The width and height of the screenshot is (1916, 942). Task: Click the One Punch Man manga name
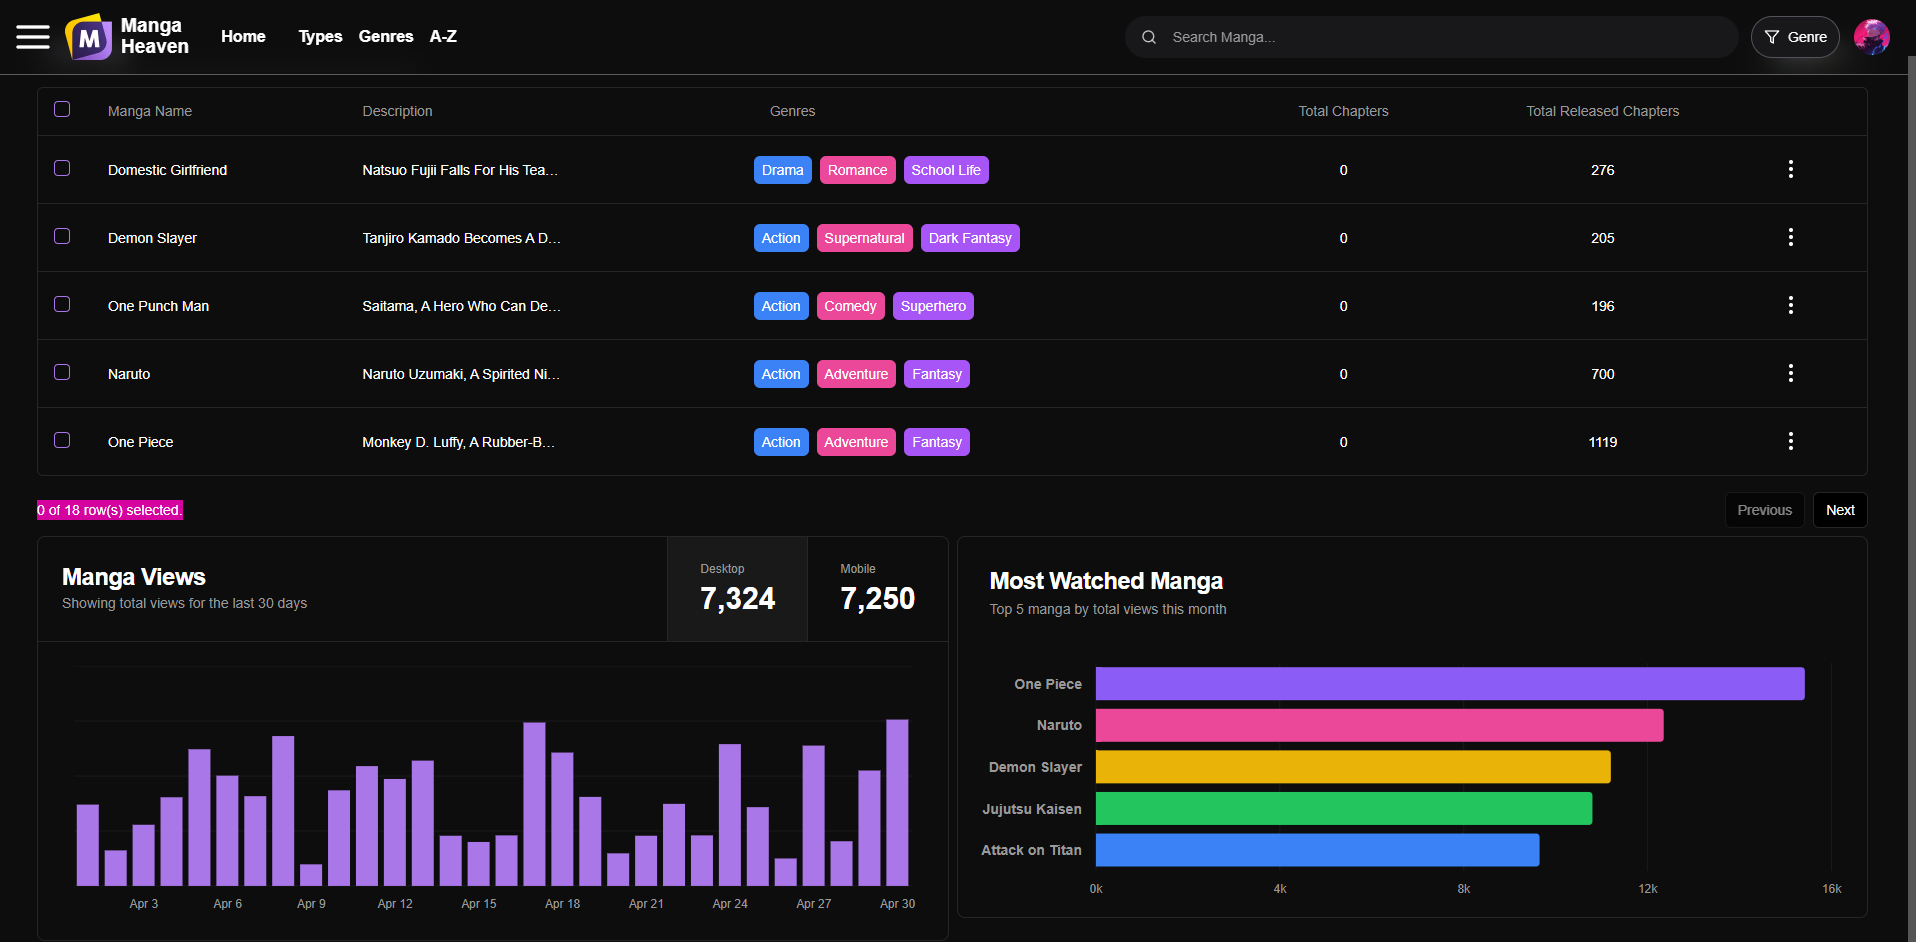click(158, 306)
